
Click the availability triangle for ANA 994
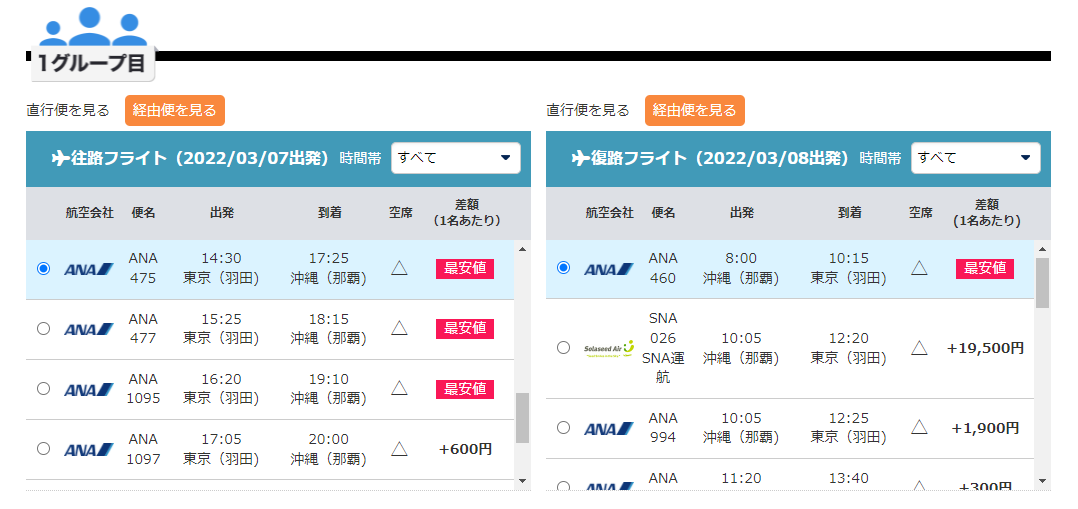click(x=919, y=427)
